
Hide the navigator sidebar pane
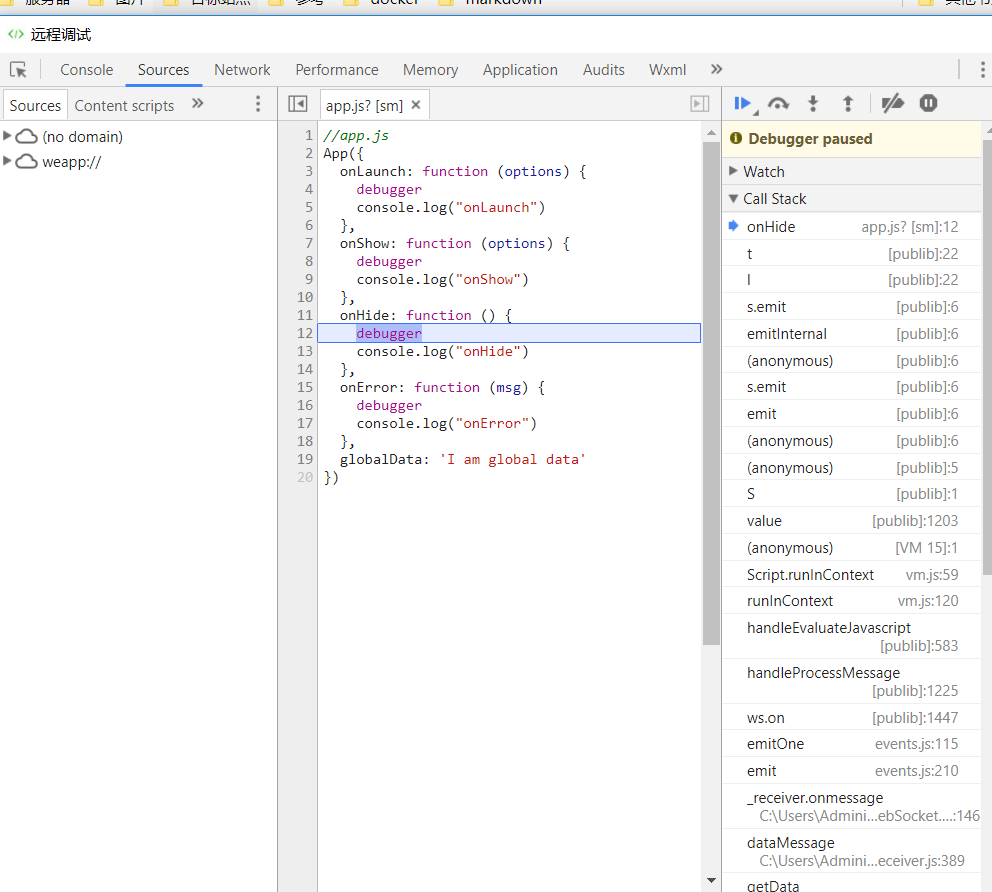coord(297,104)
